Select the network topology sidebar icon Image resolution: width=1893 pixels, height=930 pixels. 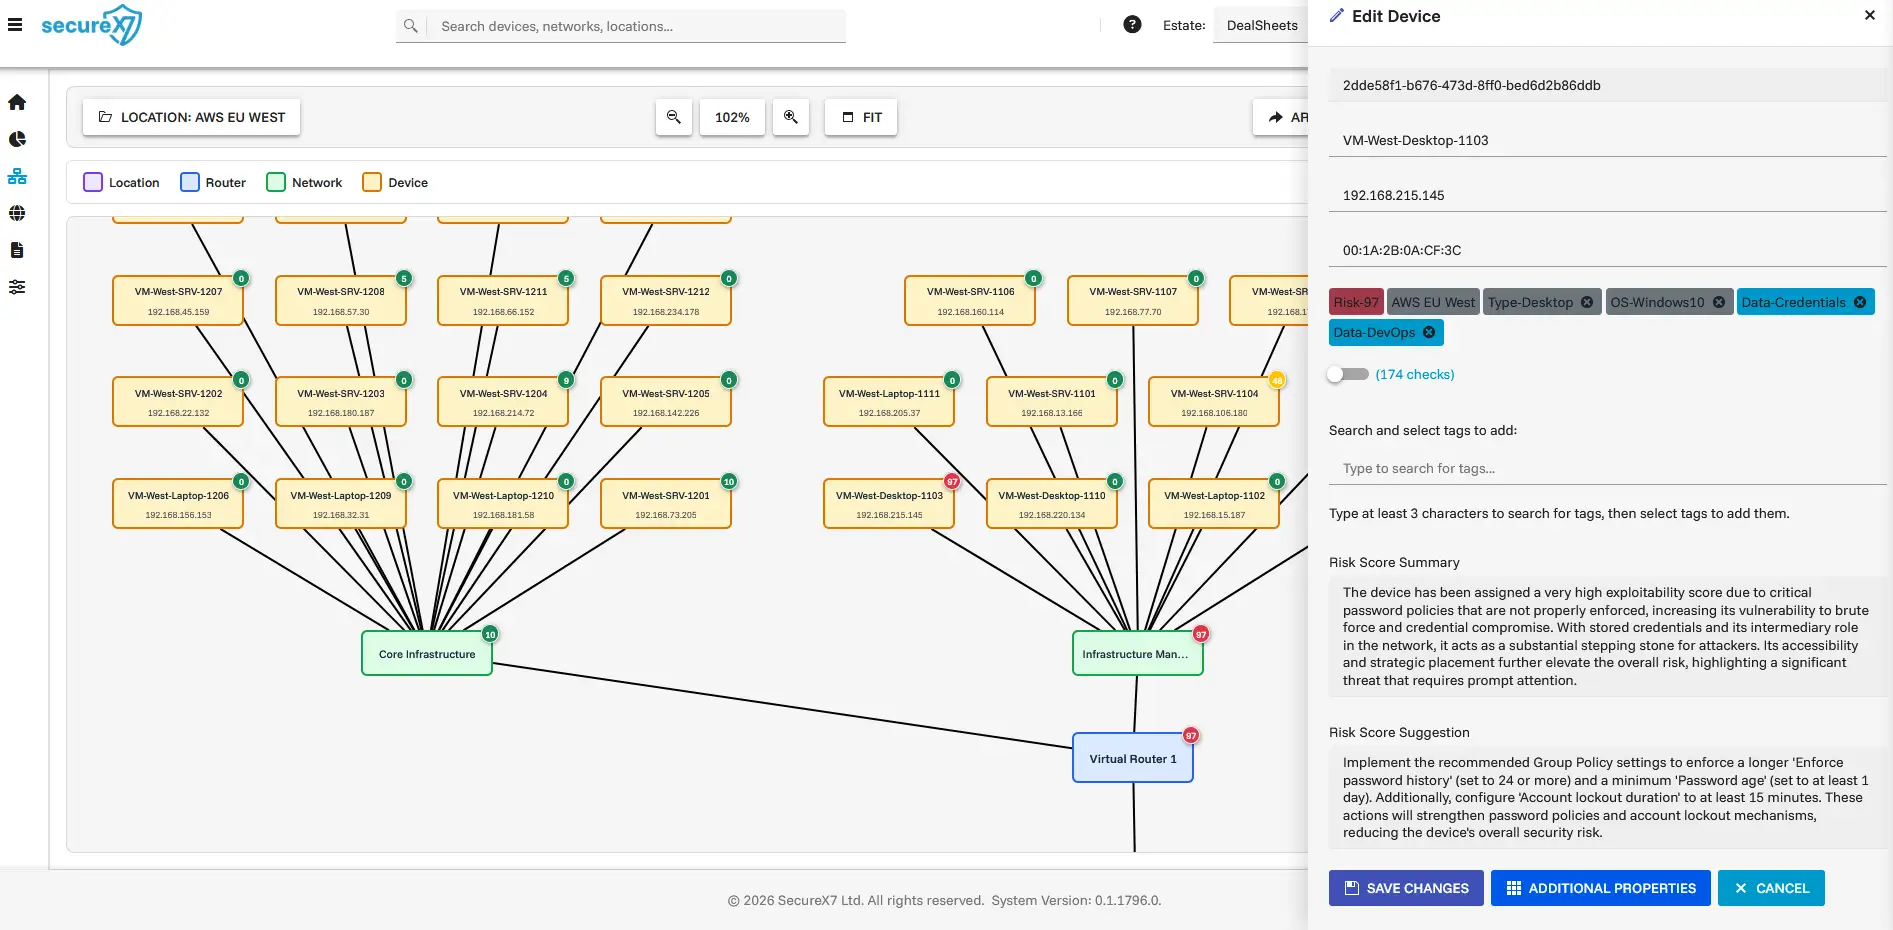click(17, 177)
